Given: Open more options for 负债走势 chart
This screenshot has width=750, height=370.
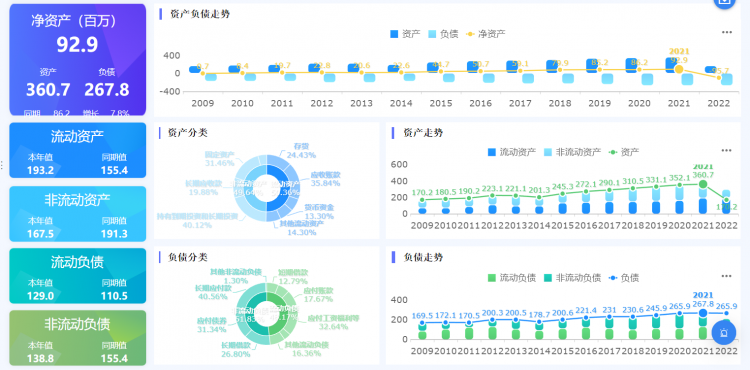Looking at the screenshot, I should (727, 276).
